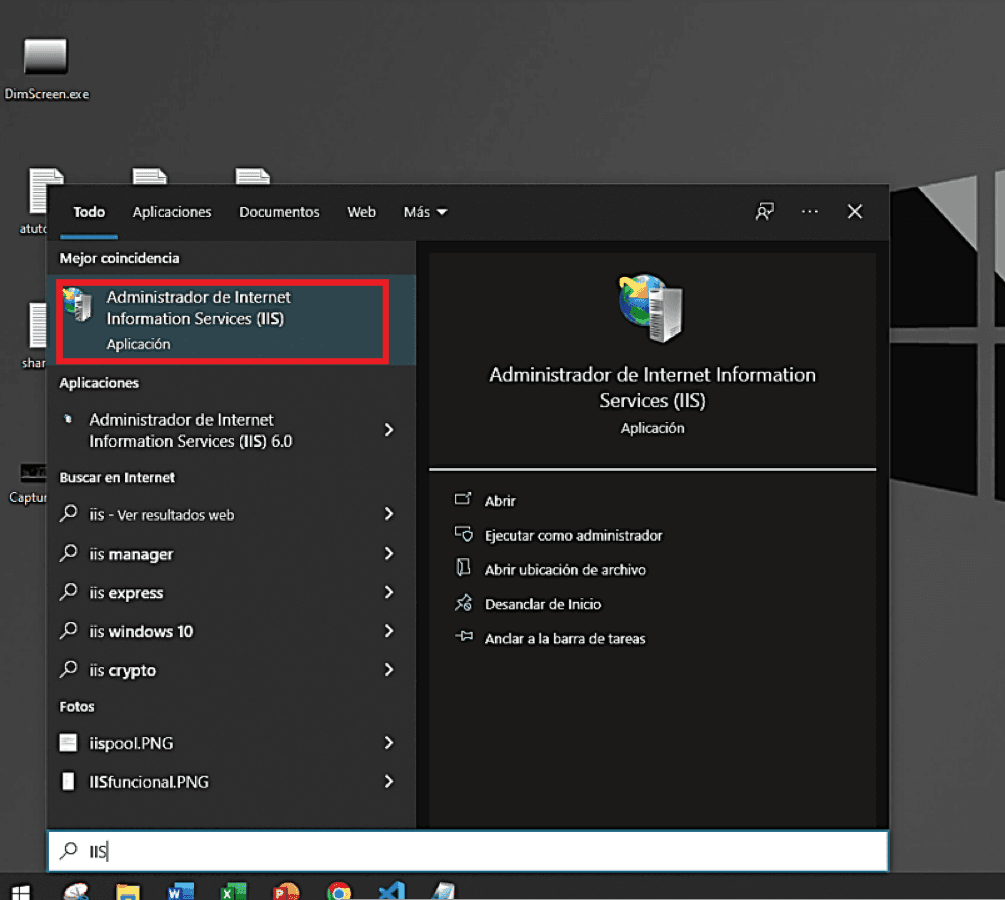Open PowerPoint from the taskbar
The width and height of the screenshot is (1005, 900).
click(286, 890)
